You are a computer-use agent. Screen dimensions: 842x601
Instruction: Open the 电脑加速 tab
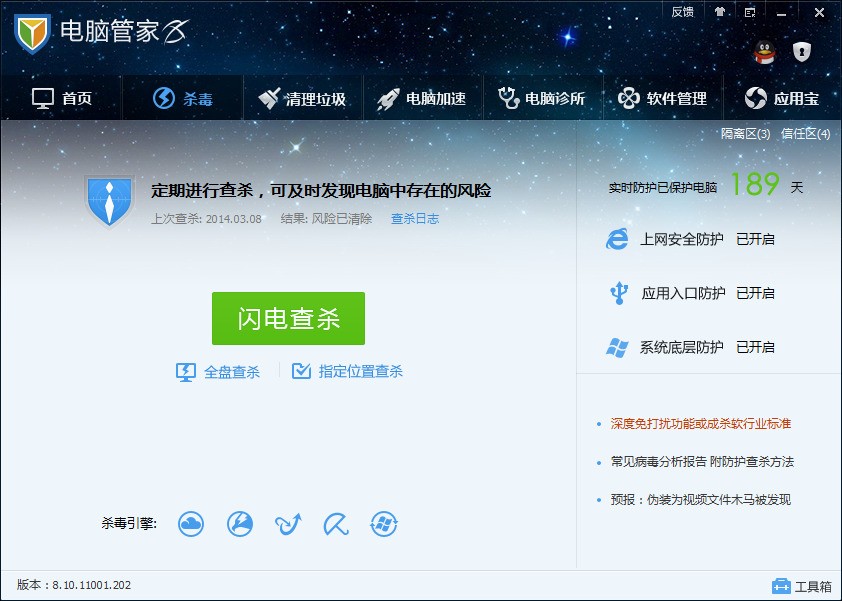[422, 98]
